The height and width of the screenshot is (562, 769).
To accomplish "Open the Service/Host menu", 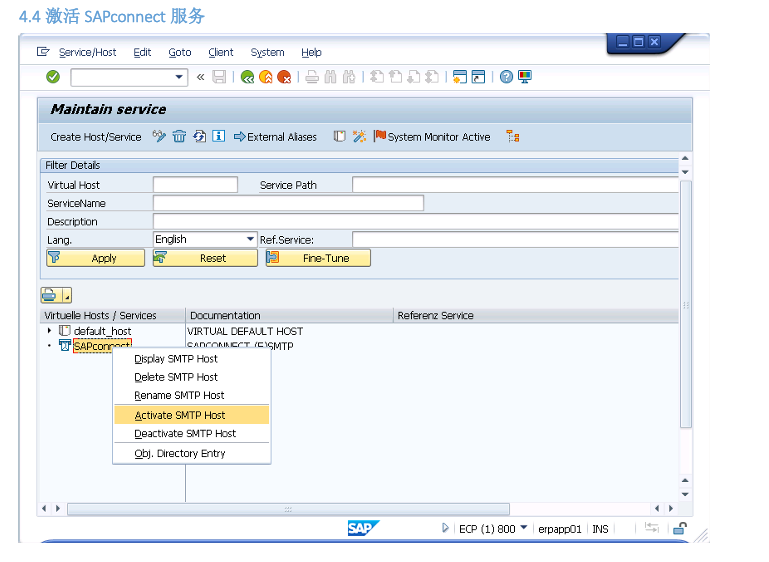I will [x=87, y=52].
